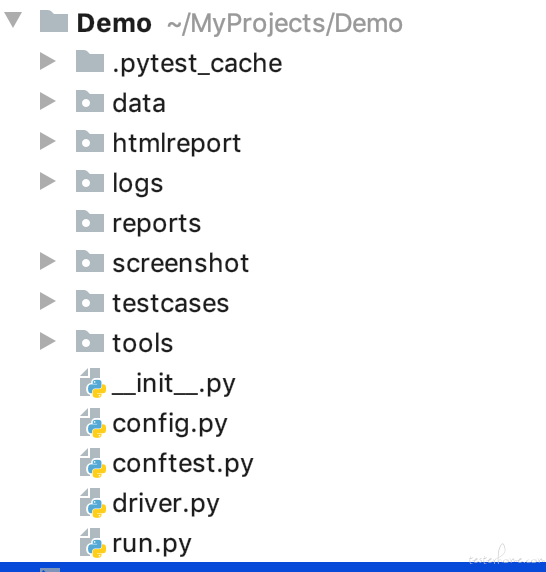Image resolution: width=546 pixels, height=572 pixels.
Task: Click the reports folder icon
Action: (x=90, y=221)
